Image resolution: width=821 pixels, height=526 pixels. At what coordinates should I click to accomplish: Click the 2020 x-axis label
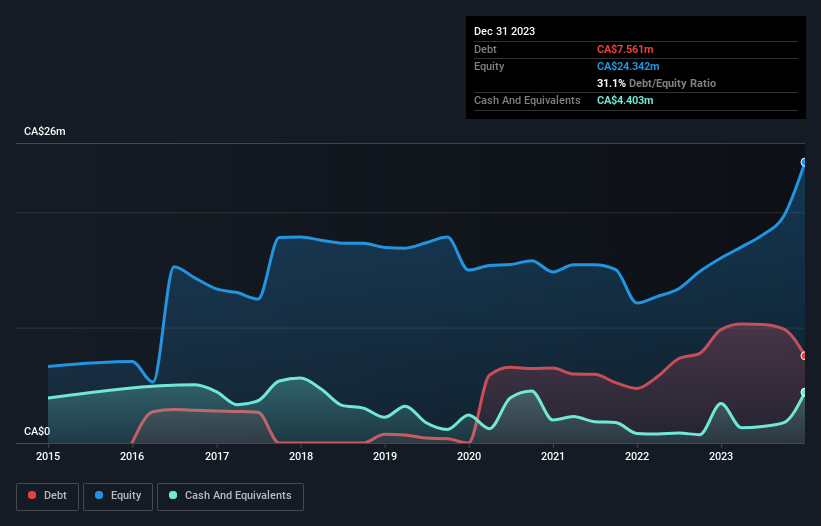click(469, 456)
